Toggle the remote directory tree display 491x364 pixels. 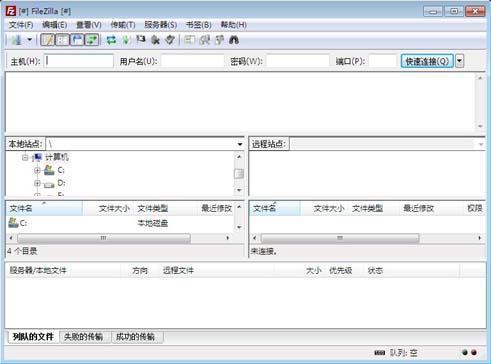[x=77, y=40]
